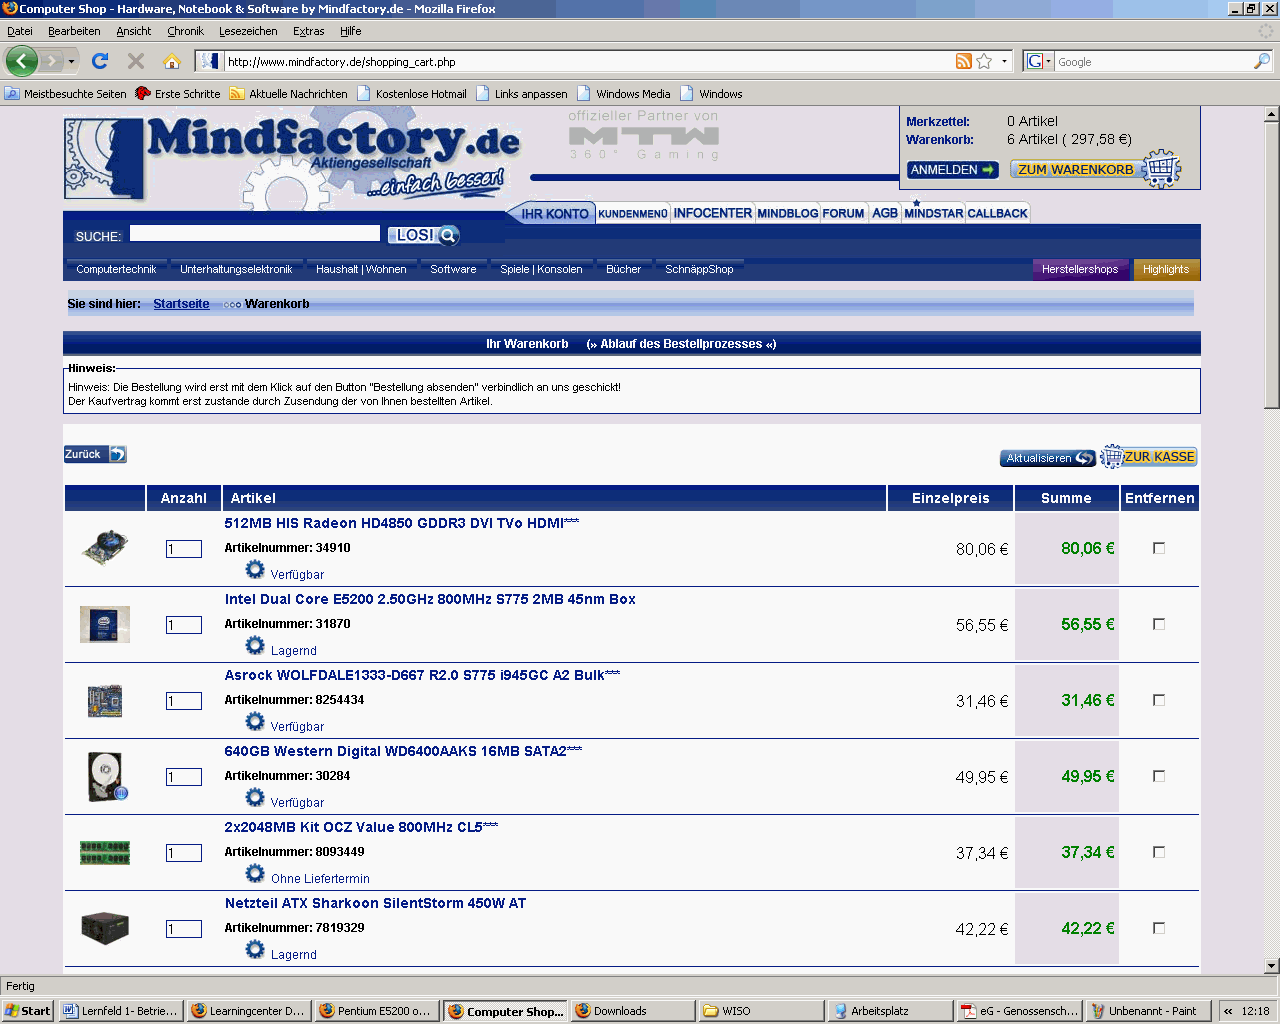The height and width of the screenshot is (1024, 1280).
Task: Click the Windows Start button
Action: click(28, 1011)
